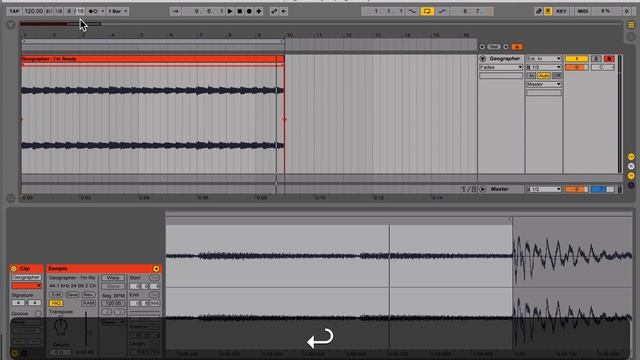Viewport: 640px width, 360px height.
Task: Open the 1 Bar quantization dropdown
Action: (118, 11)
